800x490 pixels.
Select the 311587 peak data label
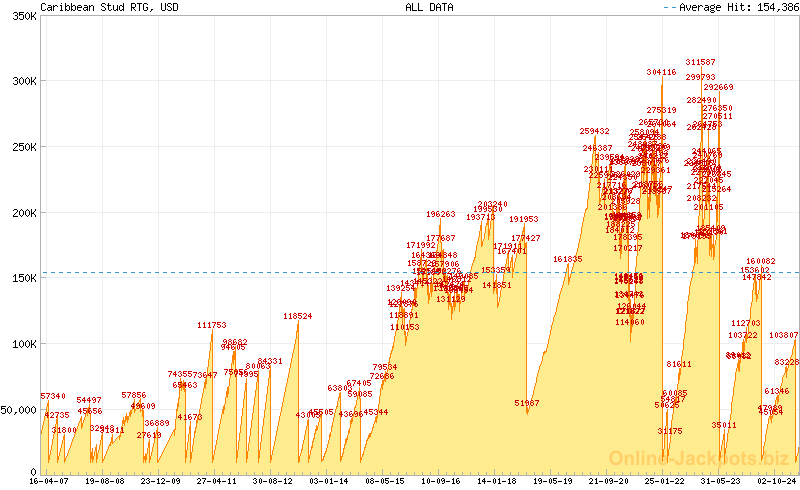coord(700,62)
